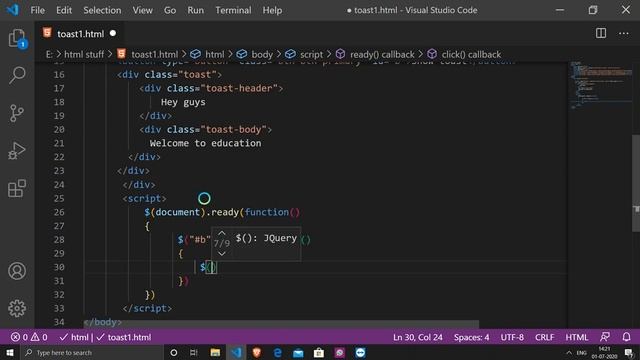Open the Edit menu
The image size is (640, 360).
coord(64,10)
